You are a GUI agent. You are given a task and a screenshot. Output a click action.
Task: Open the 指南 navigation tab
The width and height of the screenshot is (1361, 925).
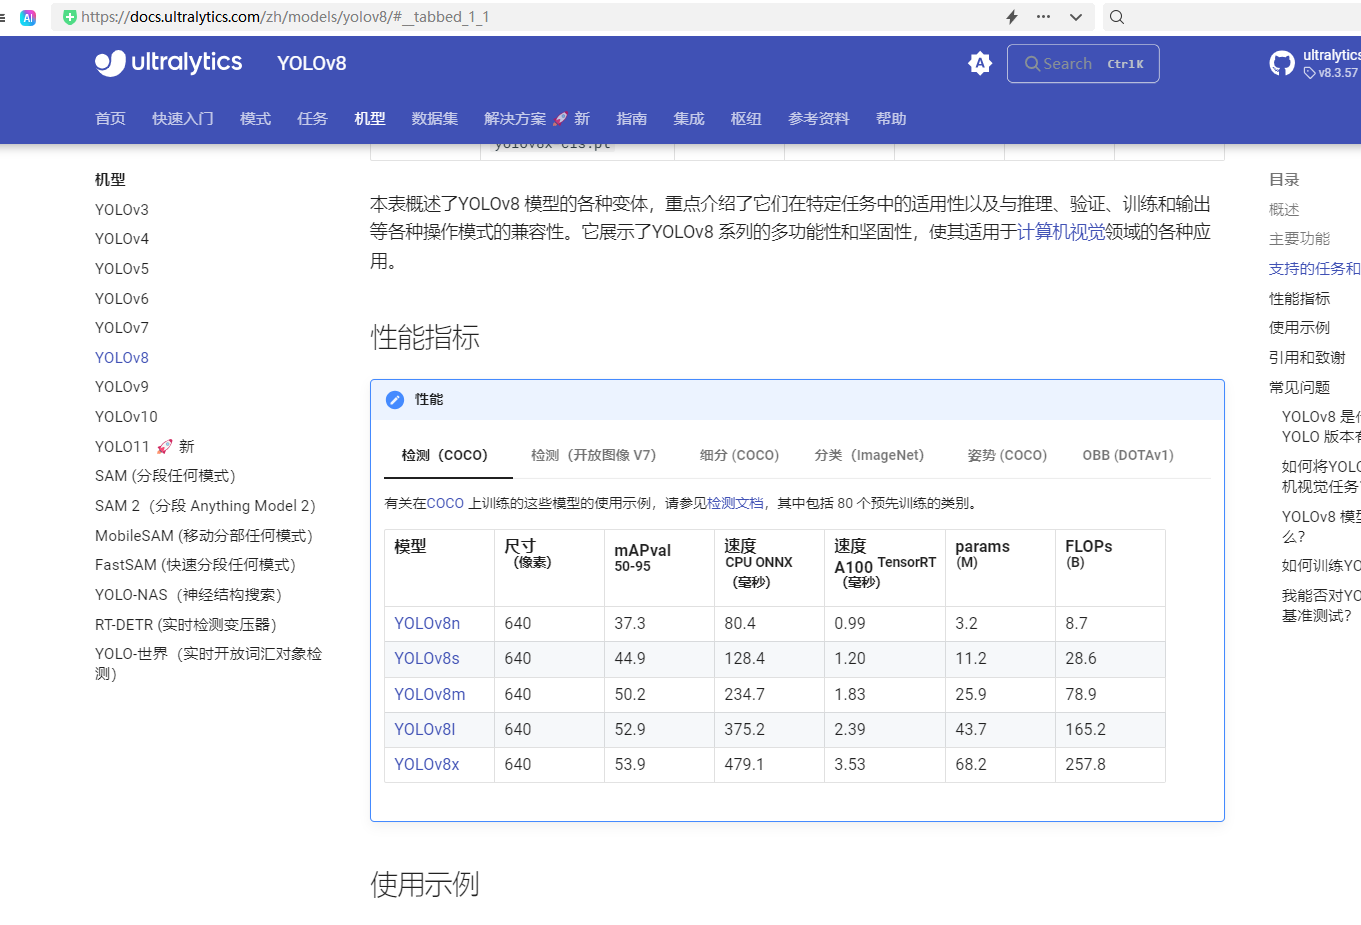coord(632,119)
